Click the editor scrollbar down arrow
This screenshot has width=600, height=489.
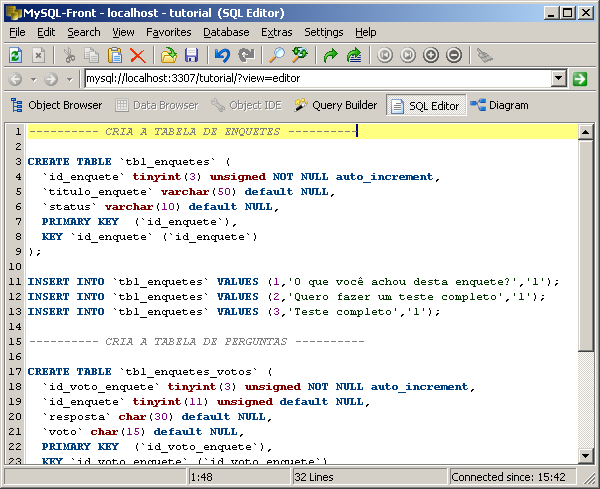point(585,455)
